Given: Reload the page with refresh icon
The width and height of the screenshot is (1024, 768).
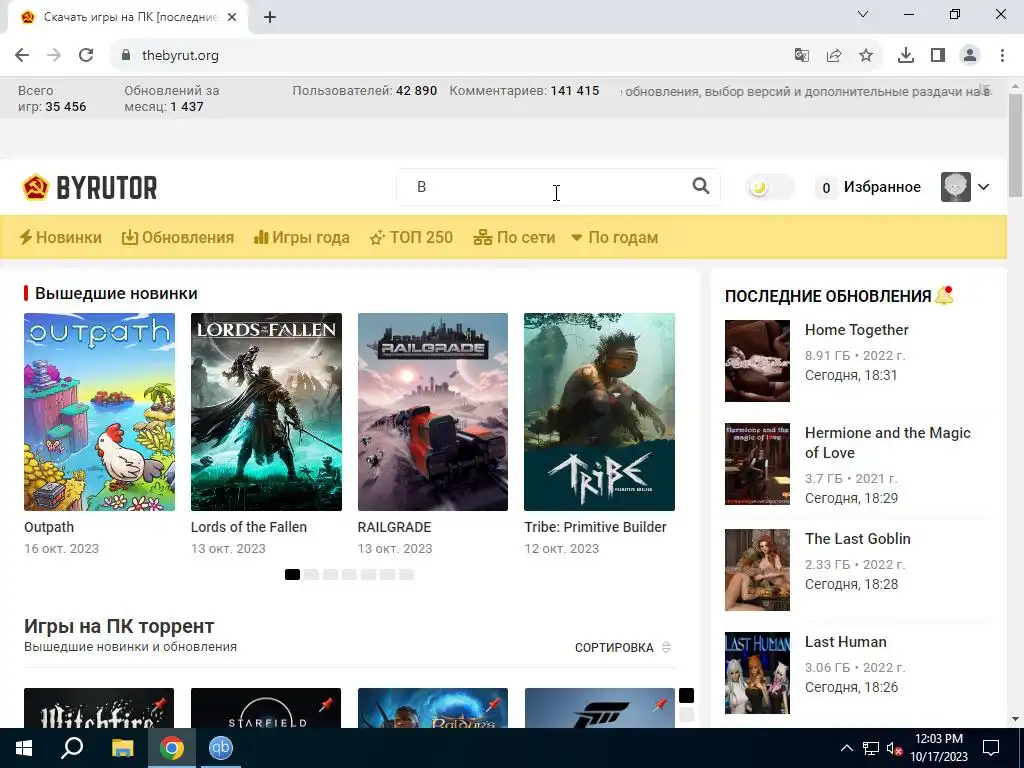Looking at the screenshot, I should [x=86, y=55].
